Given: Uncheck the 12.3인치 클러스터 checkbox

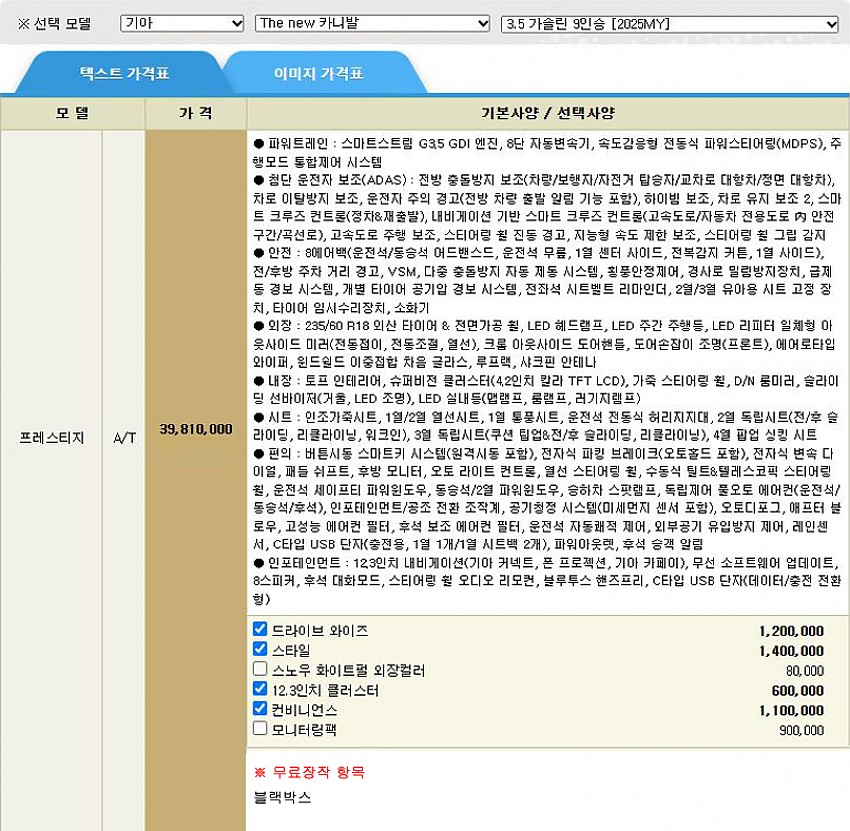Looking at the screenshot, I should click(x=261, y=689).
